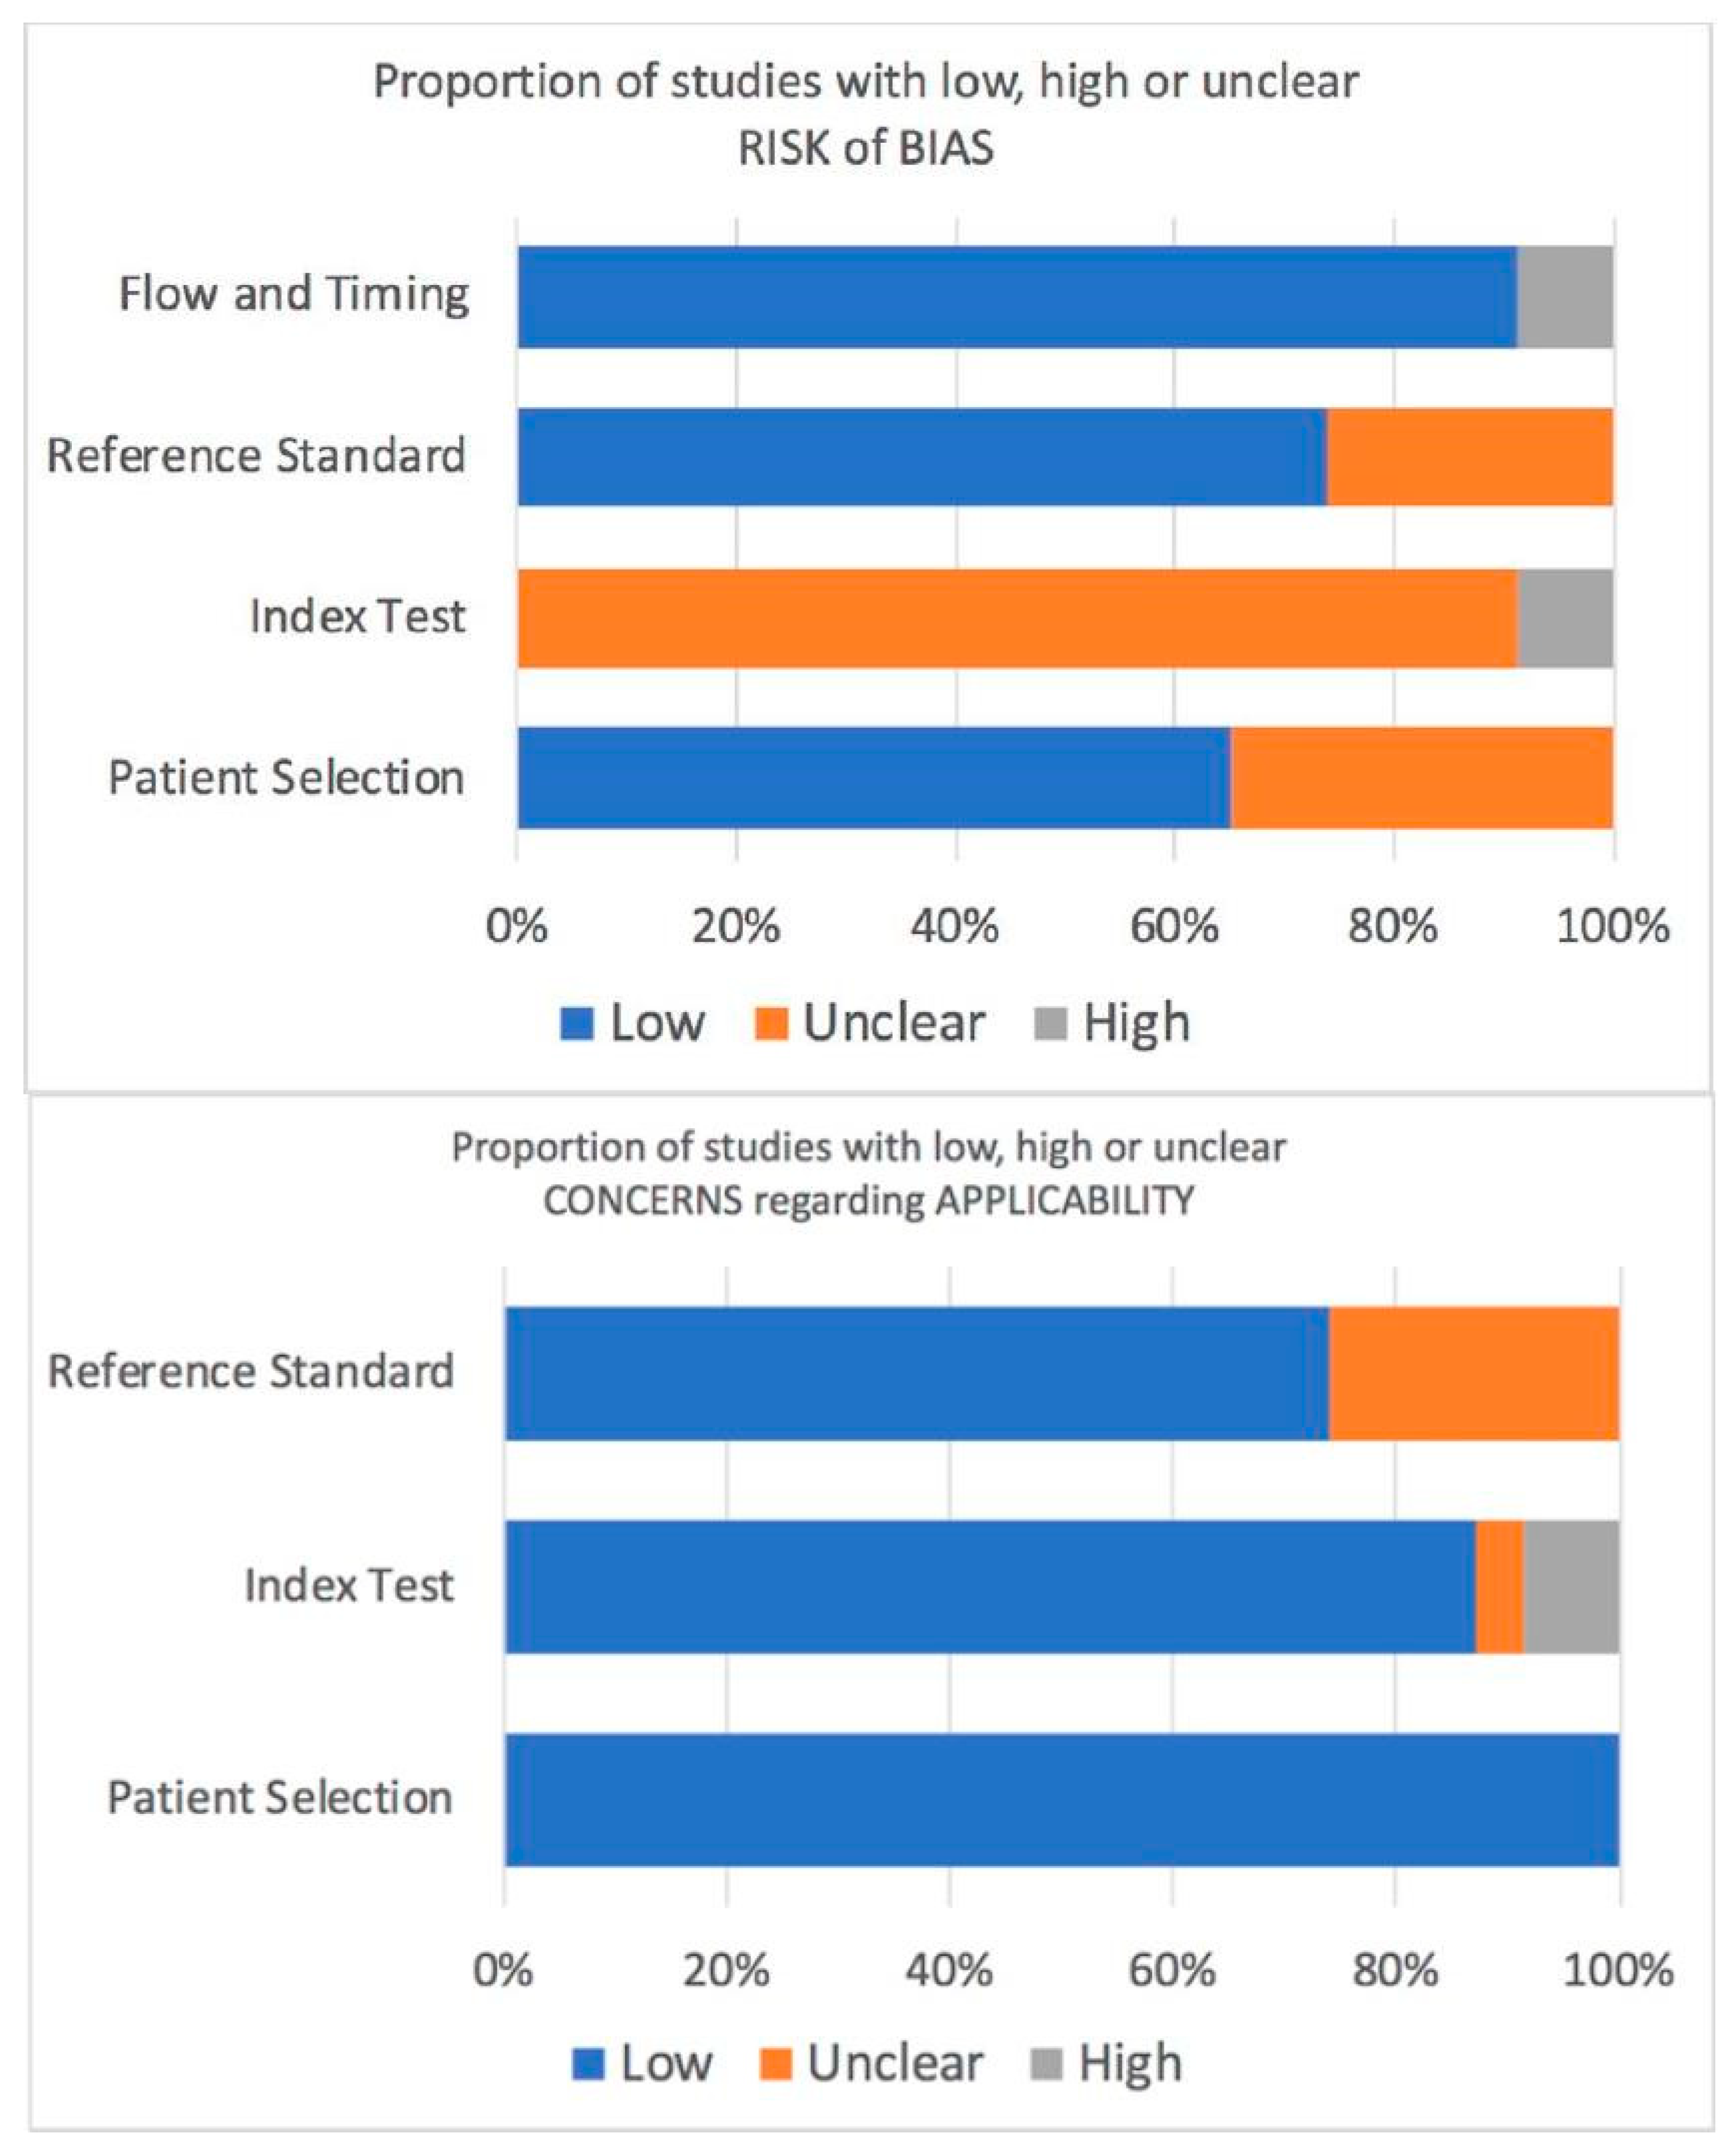The width and height of the screenshot is (1736, 2150).
Task: Select the orange Unclear legend swatch in the Applicability chart
Action: pyautogui.click(x=775, y=2064)
